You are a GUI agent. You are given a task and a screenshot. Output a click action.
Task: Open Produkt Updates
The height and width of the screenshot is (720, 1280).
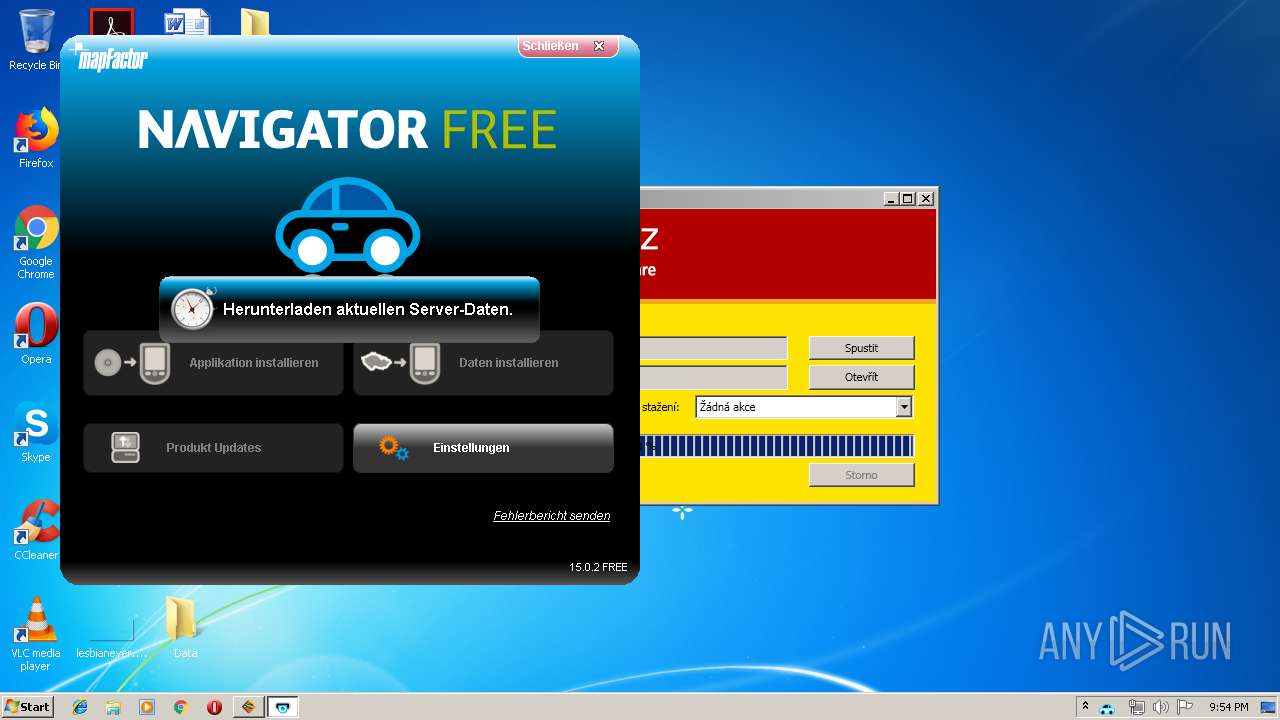pyautogui.click(x=213, y=448)
